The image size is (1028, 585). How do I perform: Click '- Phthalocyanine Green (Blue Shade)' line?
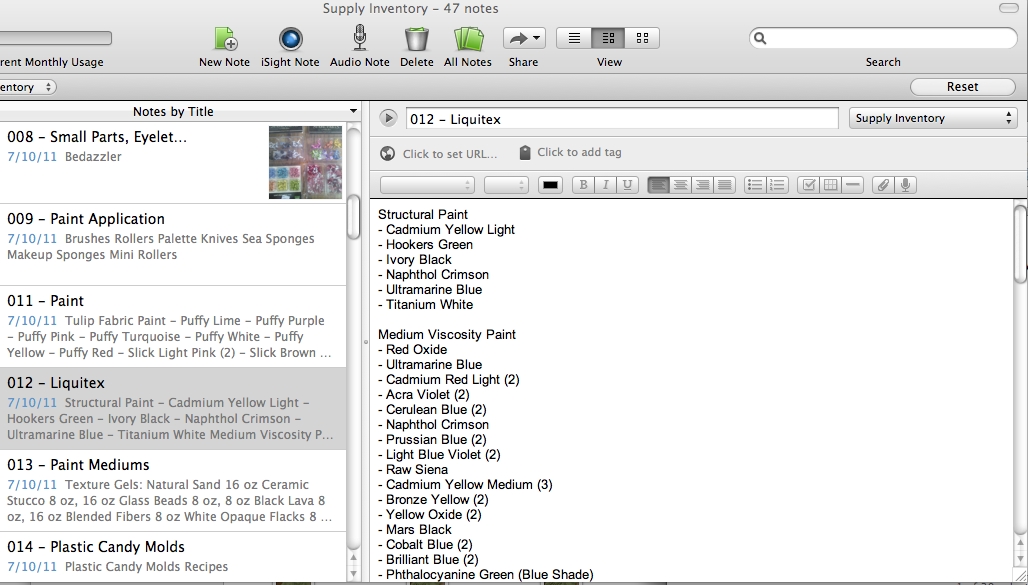(x=486, y=575)
